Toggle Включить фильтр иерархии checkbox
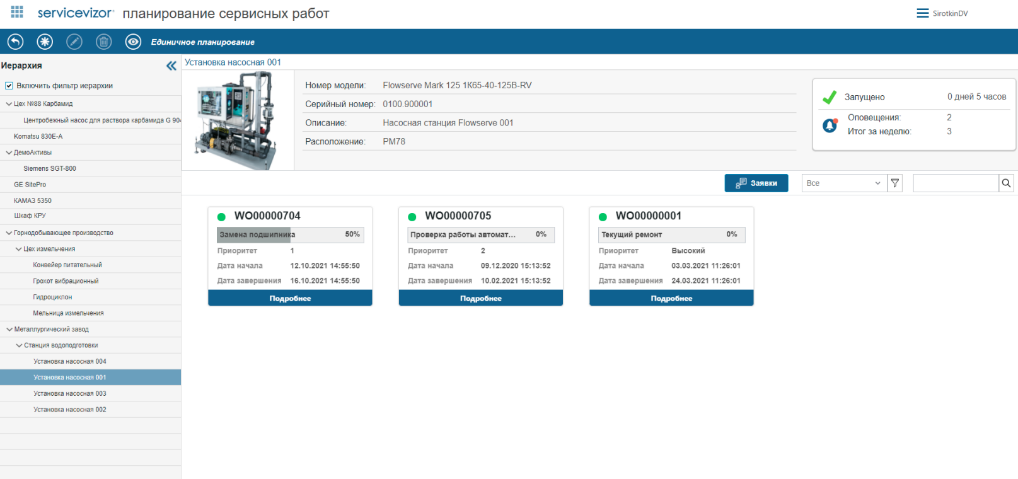 click(x=9, y=86)
